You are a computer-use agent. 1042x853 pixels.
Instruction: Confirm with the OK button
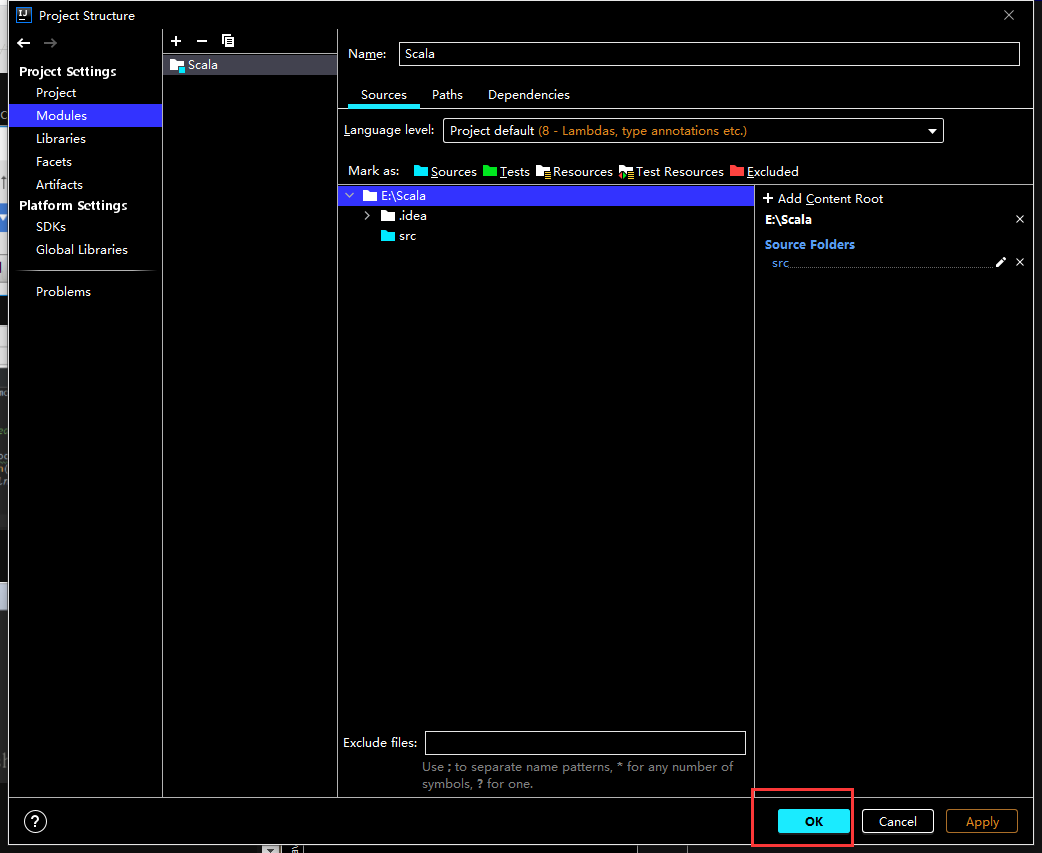coord(813,821)
